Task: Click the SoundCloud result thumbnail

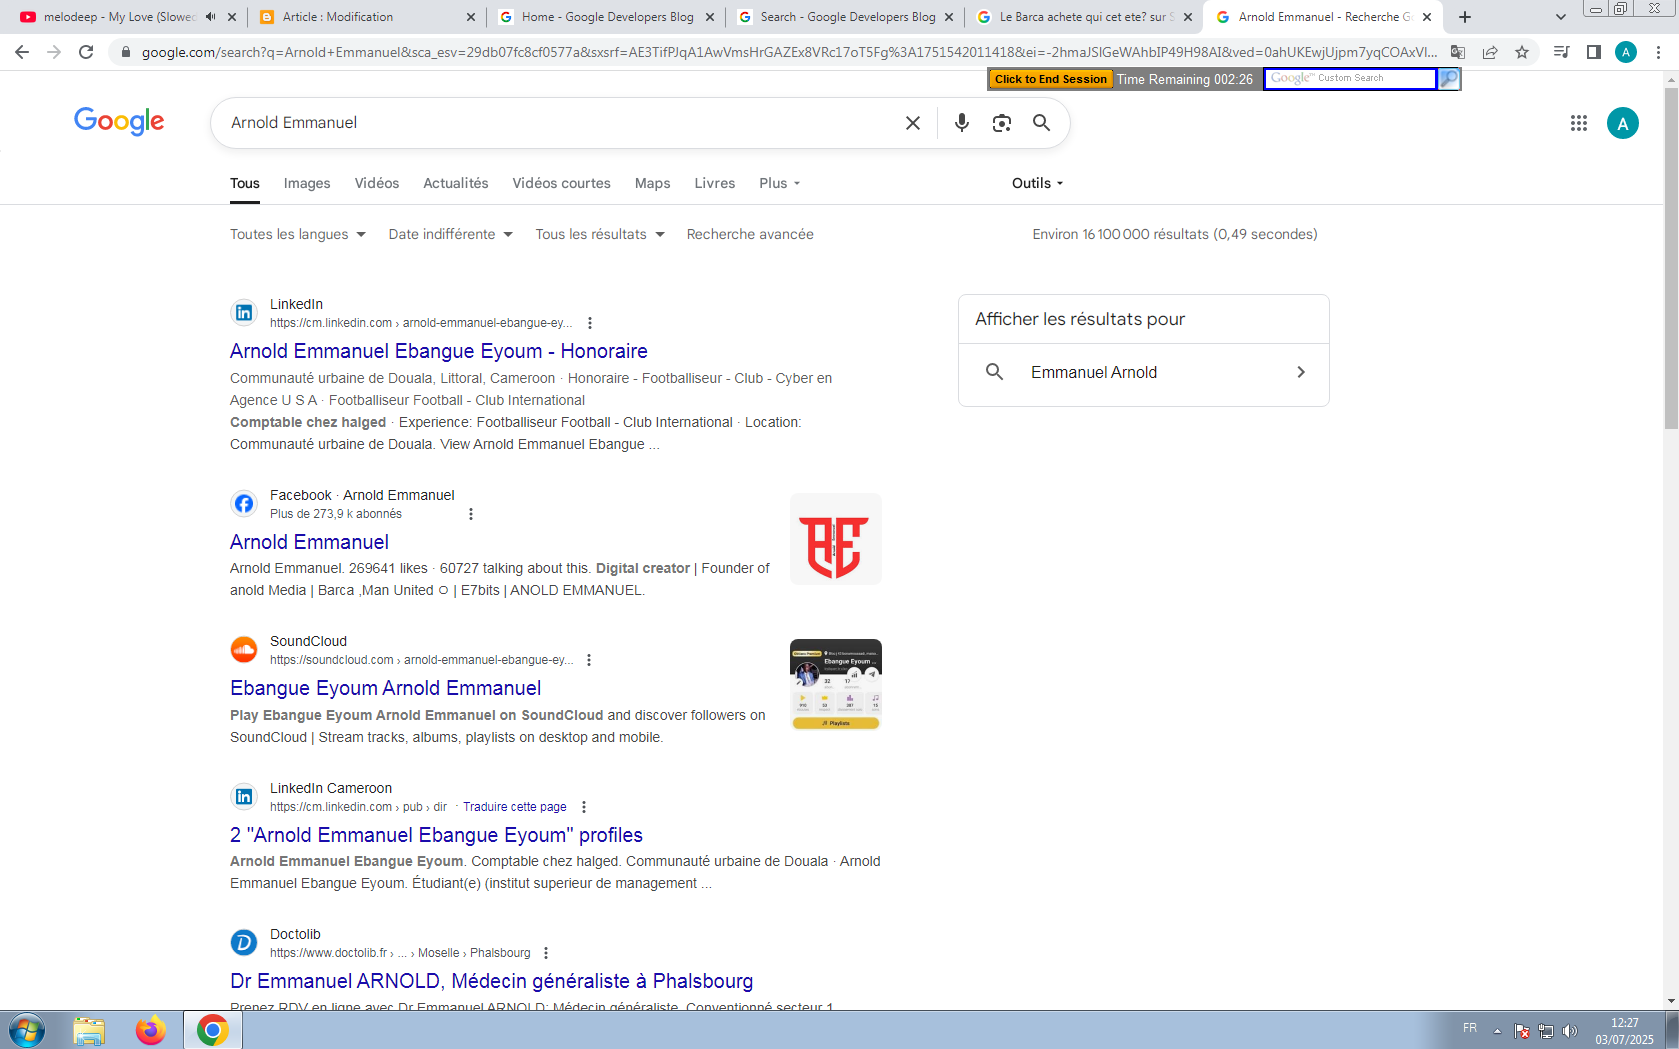Action: pyautogui.click(x=836, y=685)
